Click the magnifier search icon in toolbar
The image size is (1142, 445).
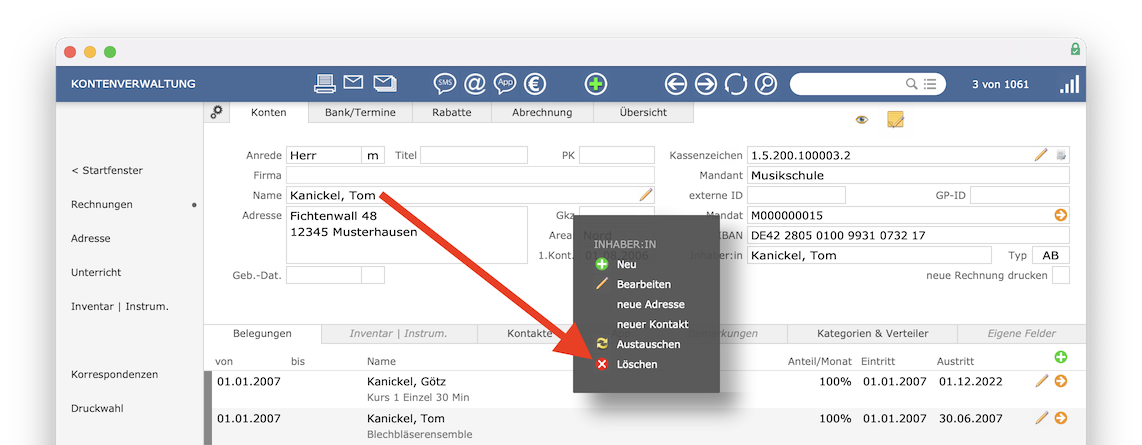(765, 84)
